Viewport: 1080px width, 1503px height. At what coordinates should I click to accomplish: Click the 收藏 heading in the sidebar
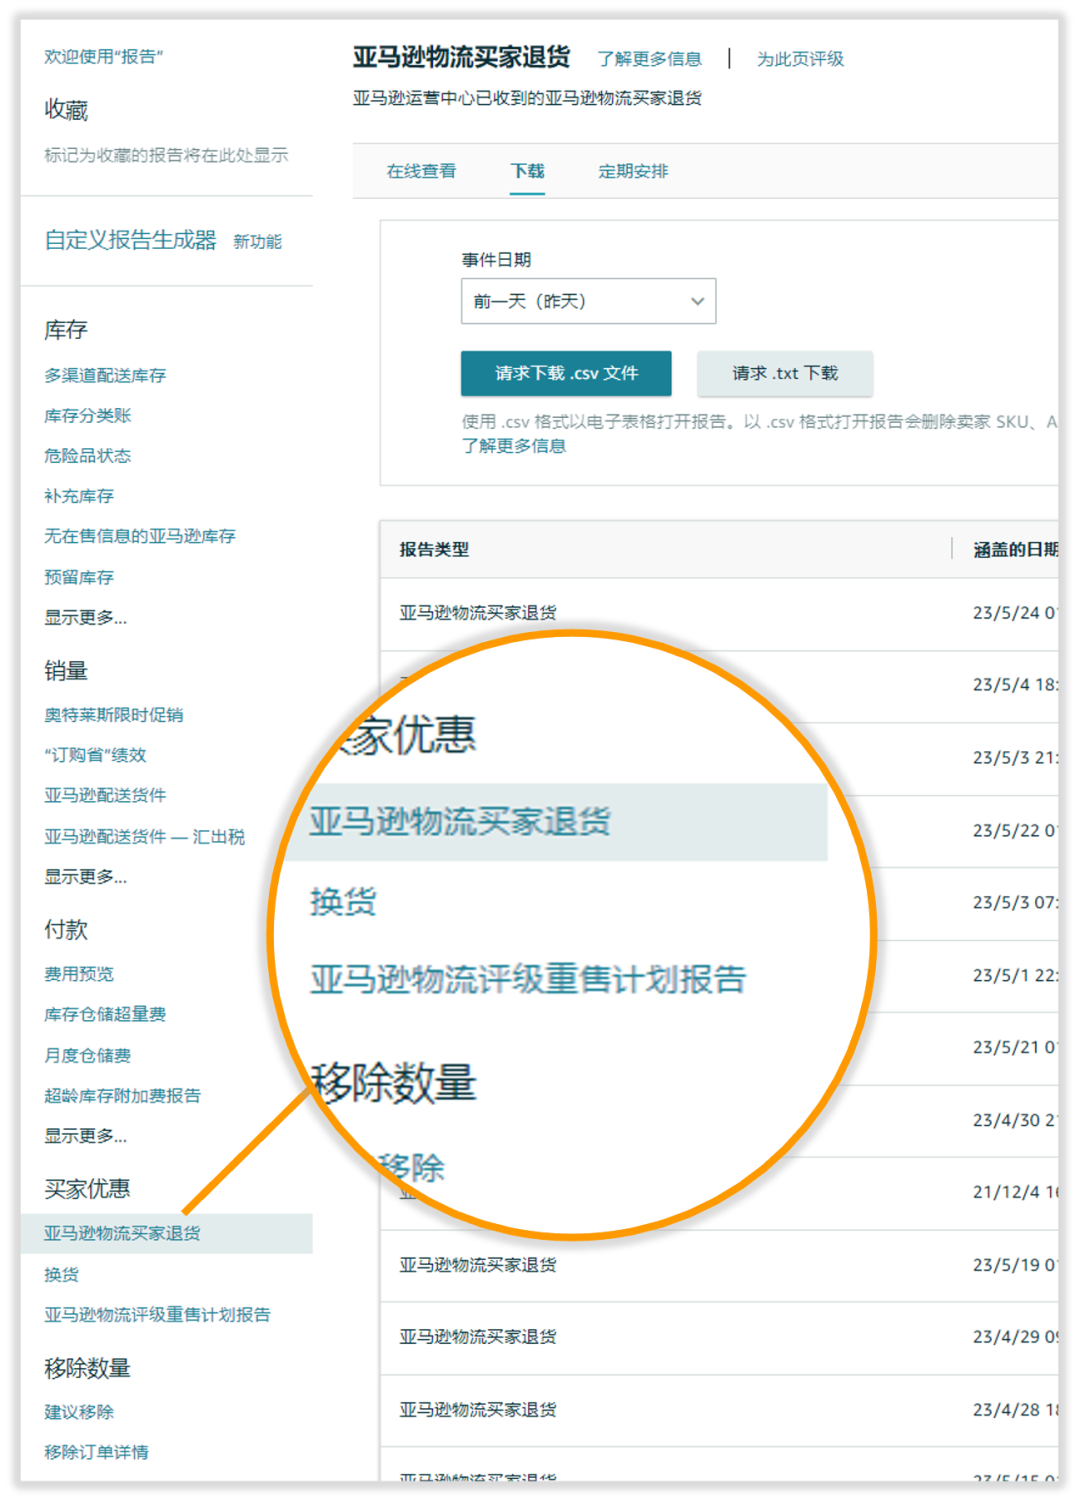pyautogui.click(x=66, y=110)
